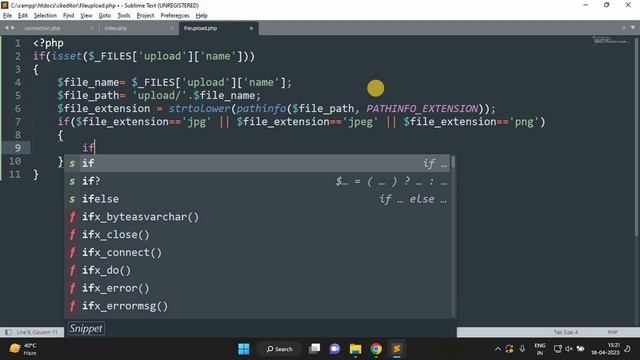
Task: Toggle the side bar status icon
Action: 8,332
